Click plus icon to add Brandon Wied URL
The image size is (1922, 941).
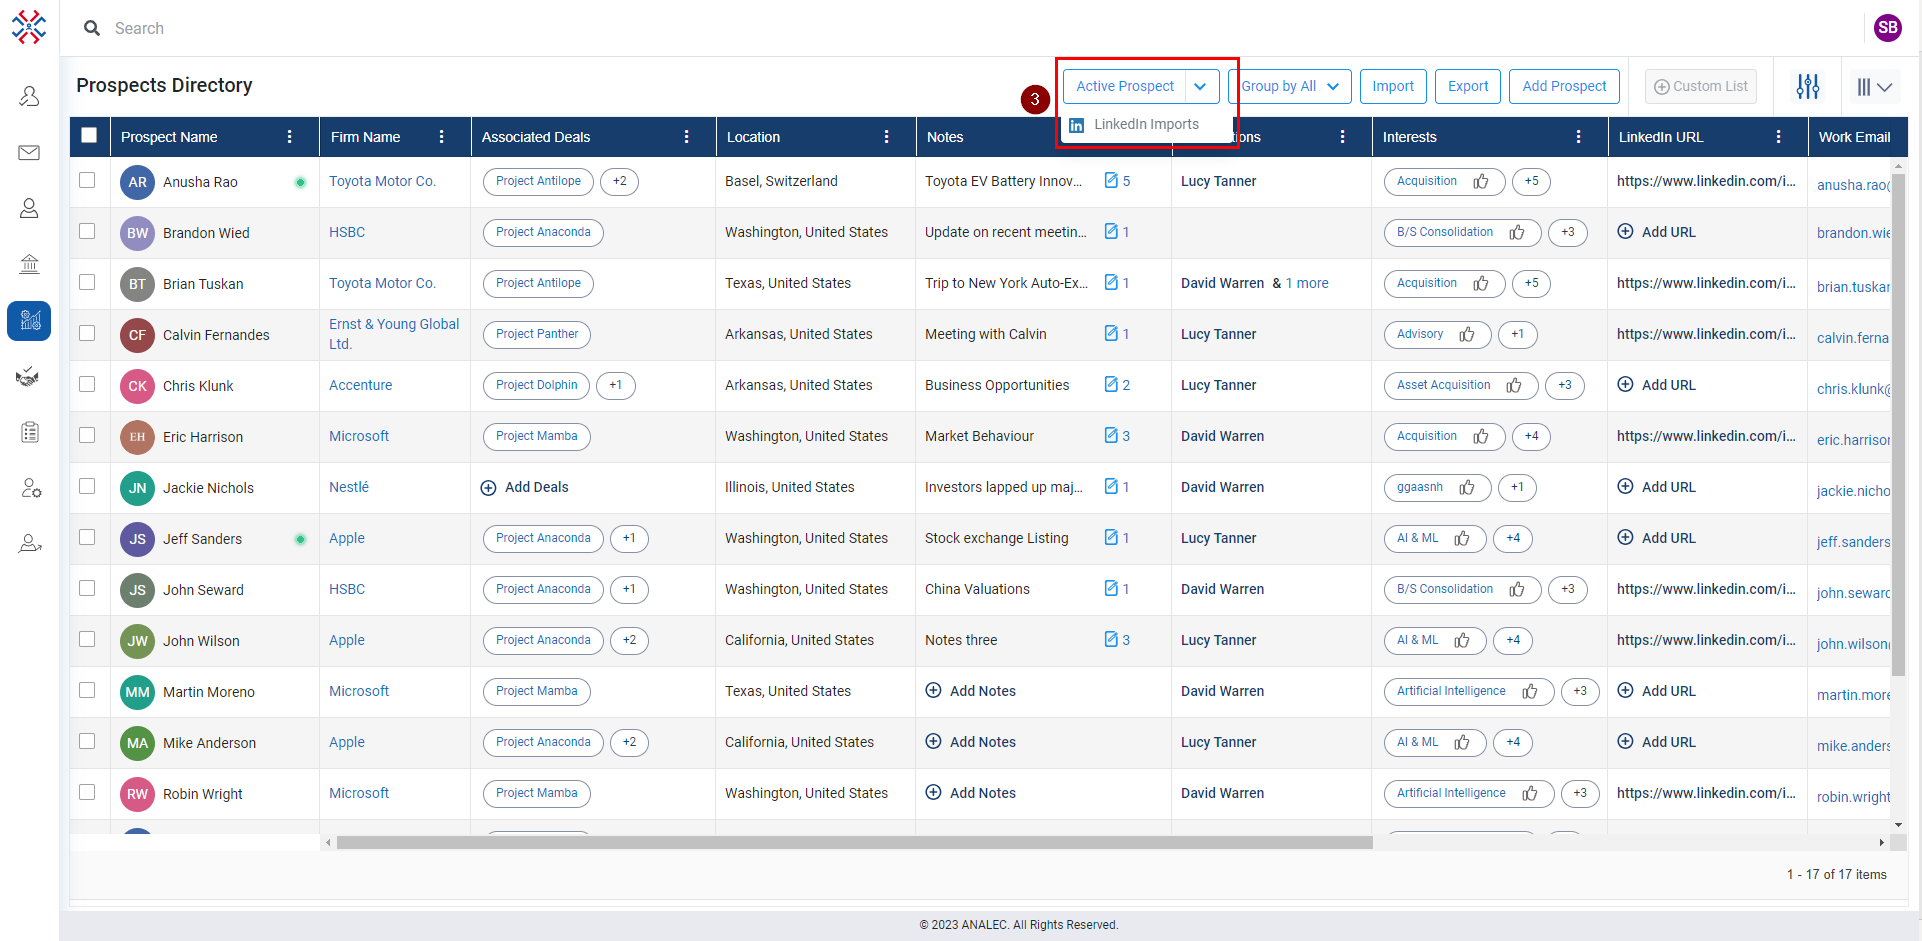(1626, 231)
